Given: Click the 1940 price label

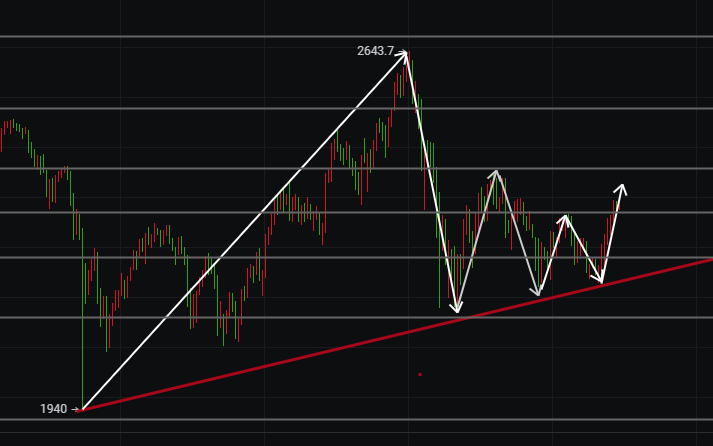Looking at the screenshot, I should point(54,409).
